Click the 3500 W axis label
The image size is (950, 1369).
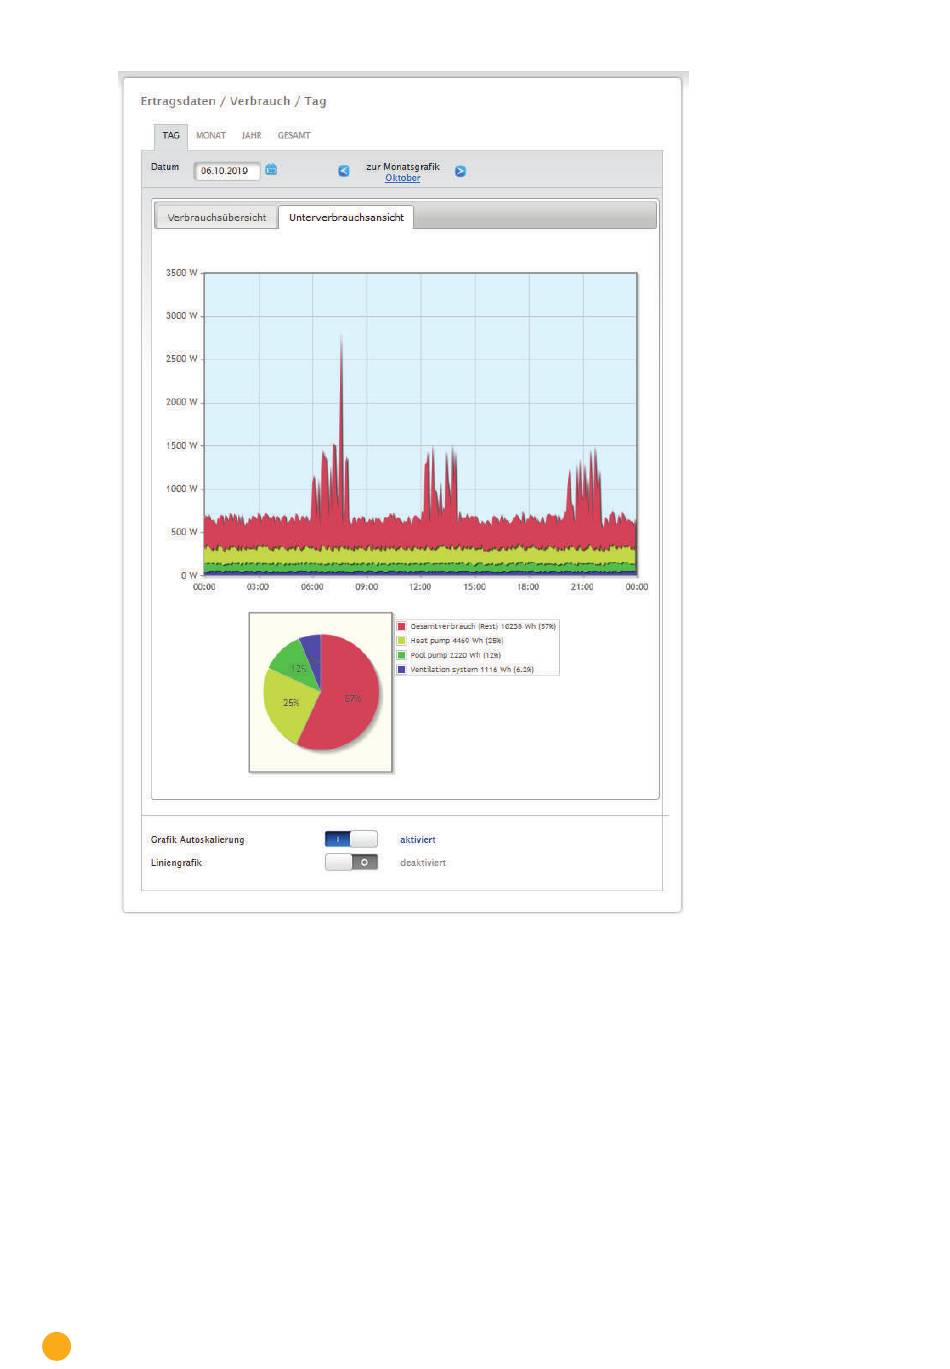click(x=182, y=272)
